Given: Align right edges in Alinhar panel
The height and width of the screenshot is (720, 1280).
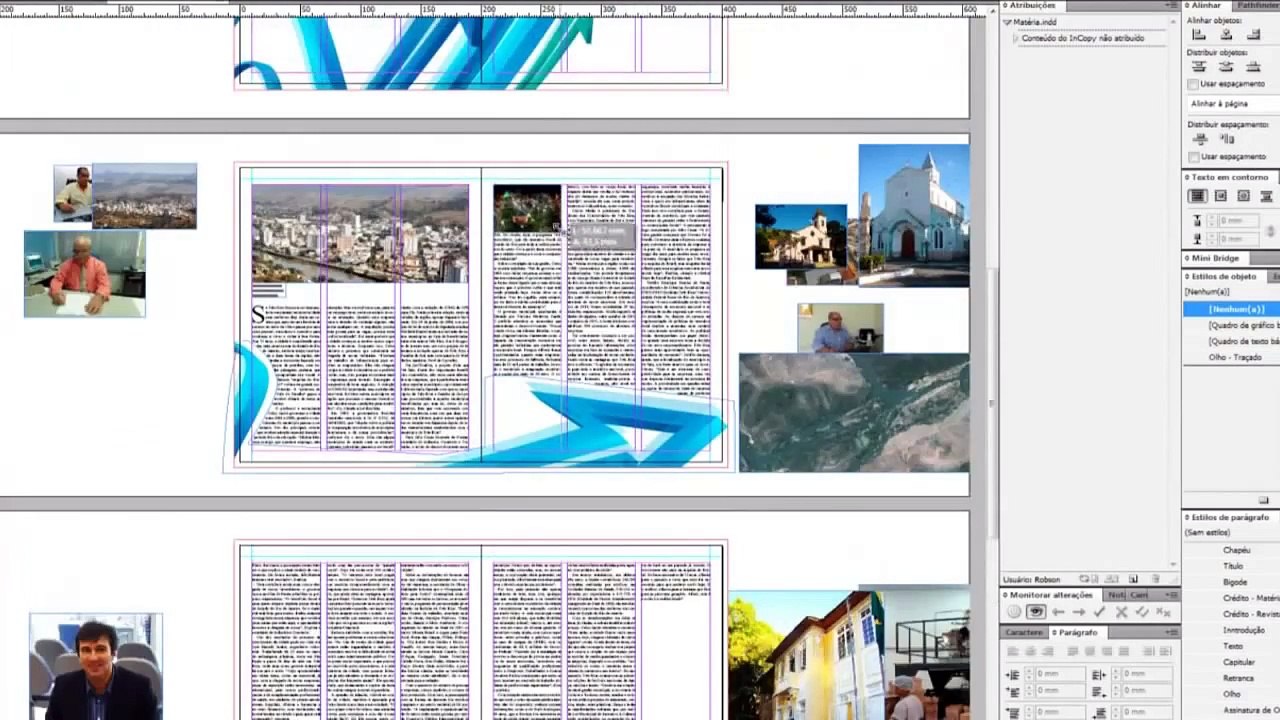Looking at the screenshot, I should click(1253, 35).
